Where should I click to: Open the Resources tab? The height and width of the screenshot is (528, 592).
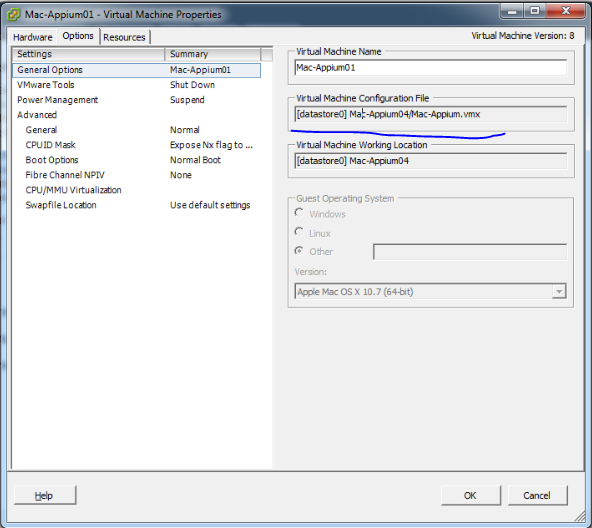[x=124, y=37]
